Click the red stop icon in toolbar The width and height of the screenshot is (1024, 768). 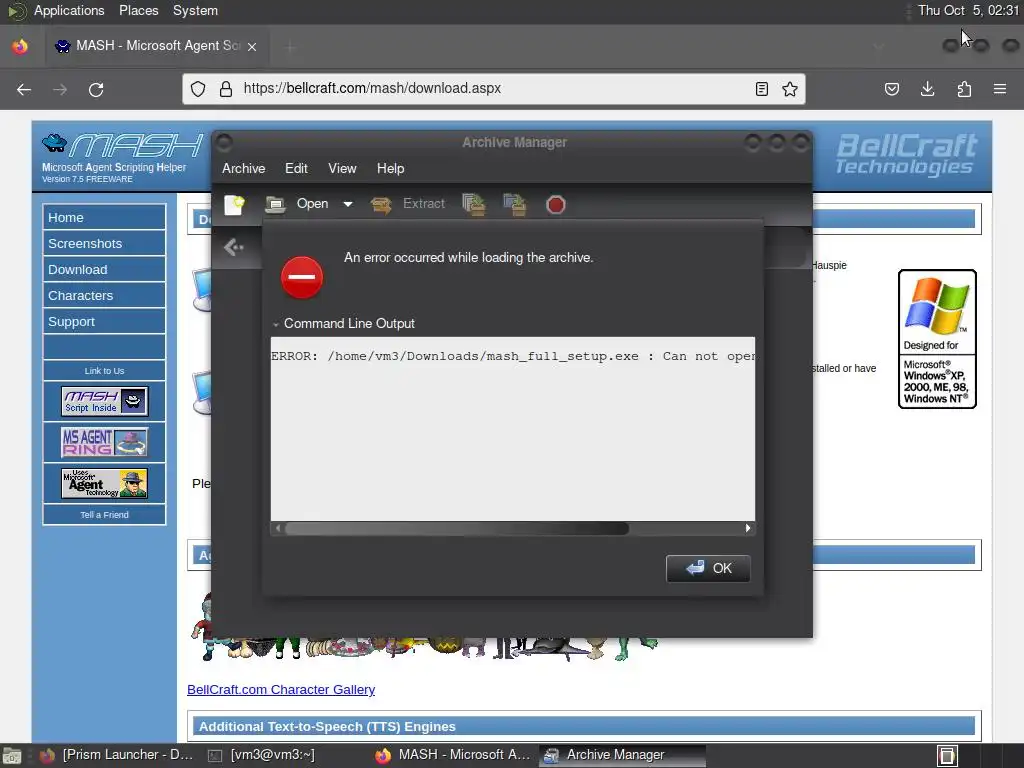(556, 204)
